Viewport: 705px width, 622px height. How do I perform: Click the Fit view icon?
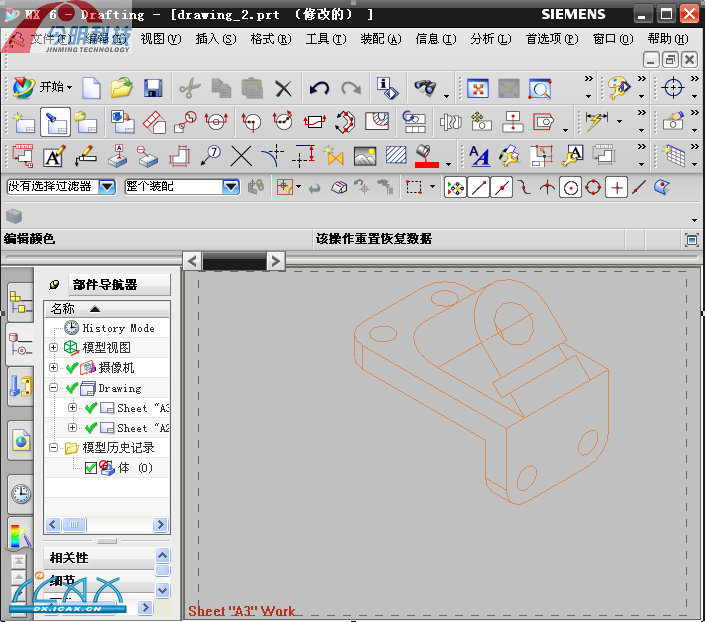[478, 89]
